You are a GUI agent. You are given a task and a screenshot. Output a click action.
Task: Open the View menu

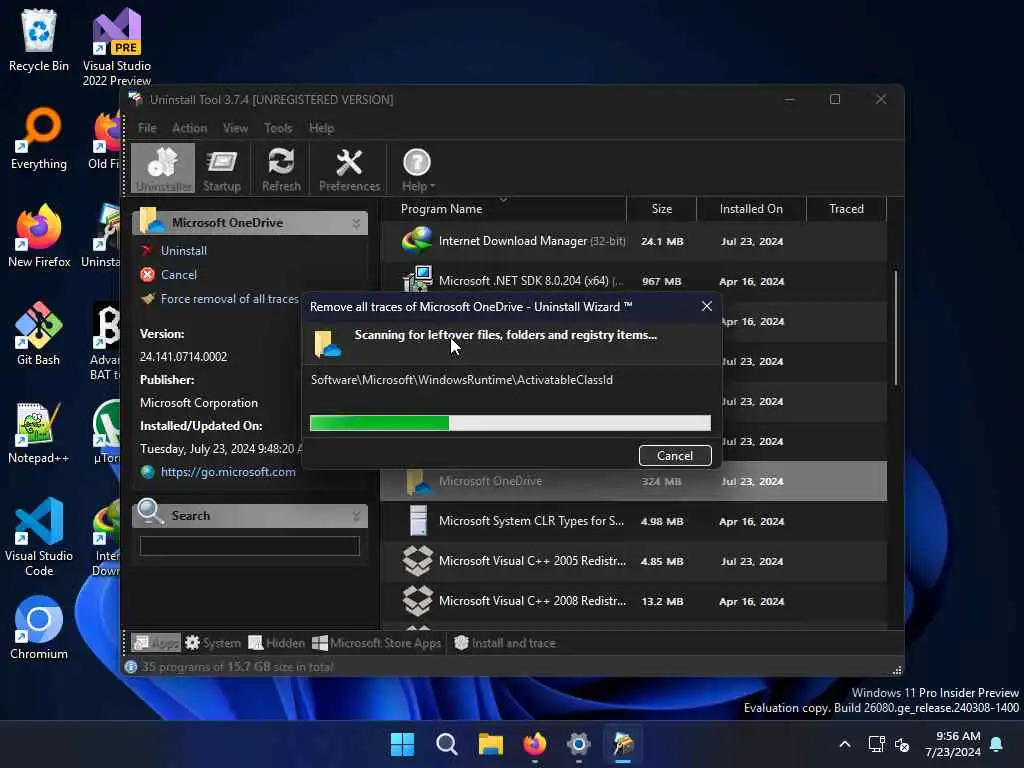235,128
